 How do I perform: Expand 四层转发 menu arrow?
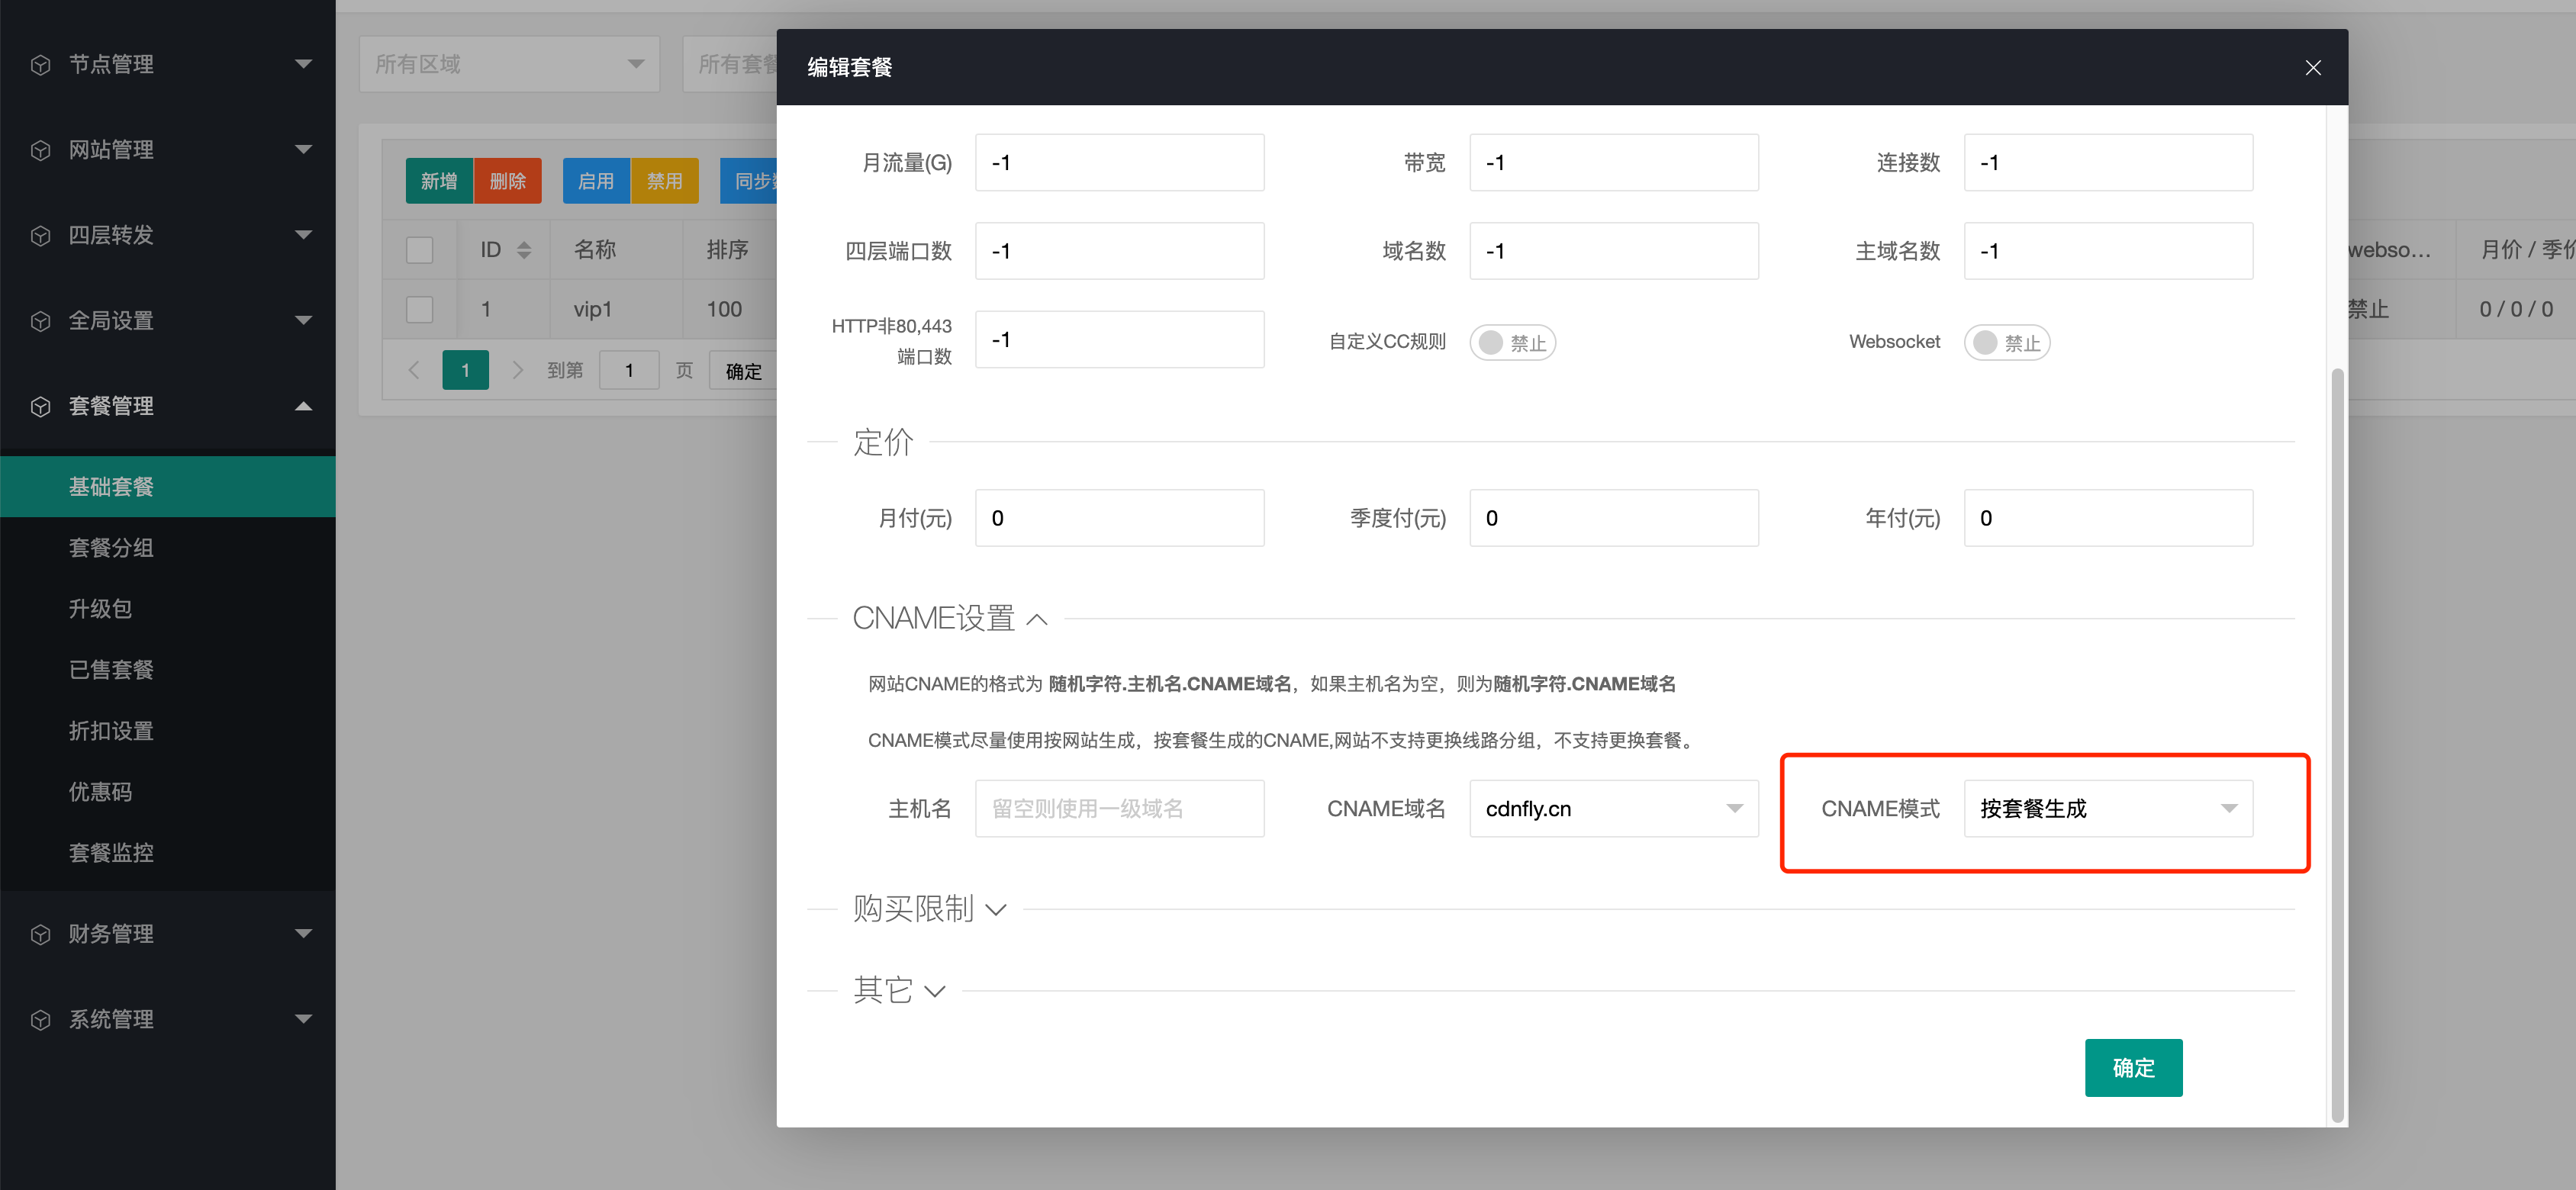[303, 235]
